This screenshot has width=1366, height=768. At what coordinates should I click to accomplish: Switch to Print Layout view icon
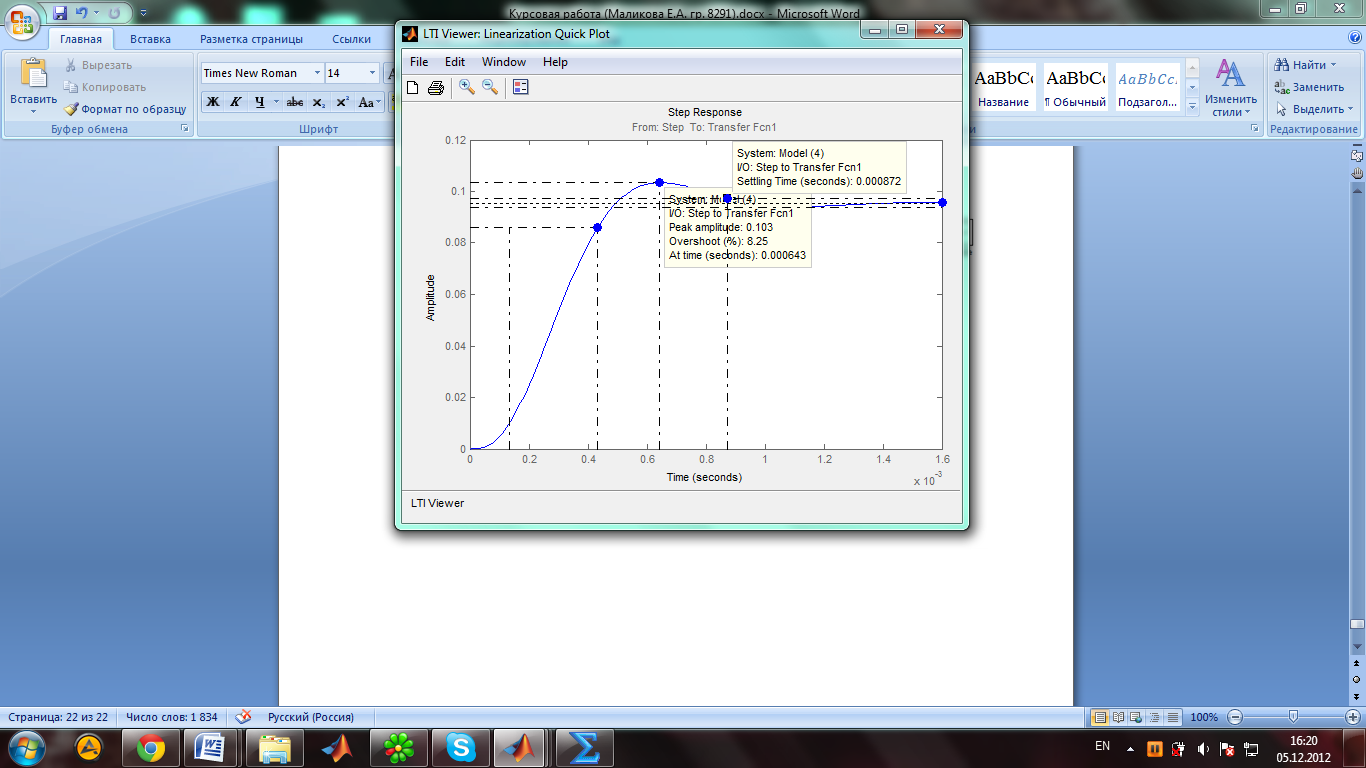pos(1100,717)
